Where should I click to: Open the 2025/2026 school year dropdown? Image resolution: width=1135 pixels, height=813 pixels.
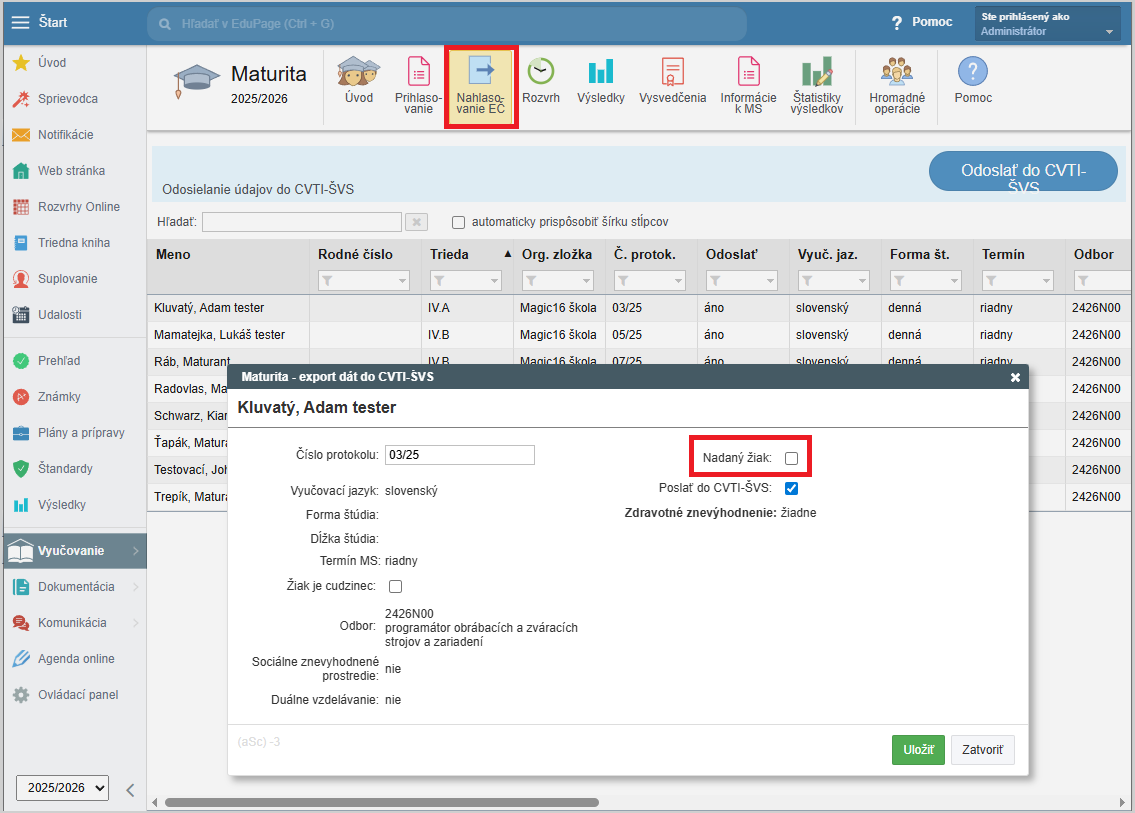(x=62, y=788)
